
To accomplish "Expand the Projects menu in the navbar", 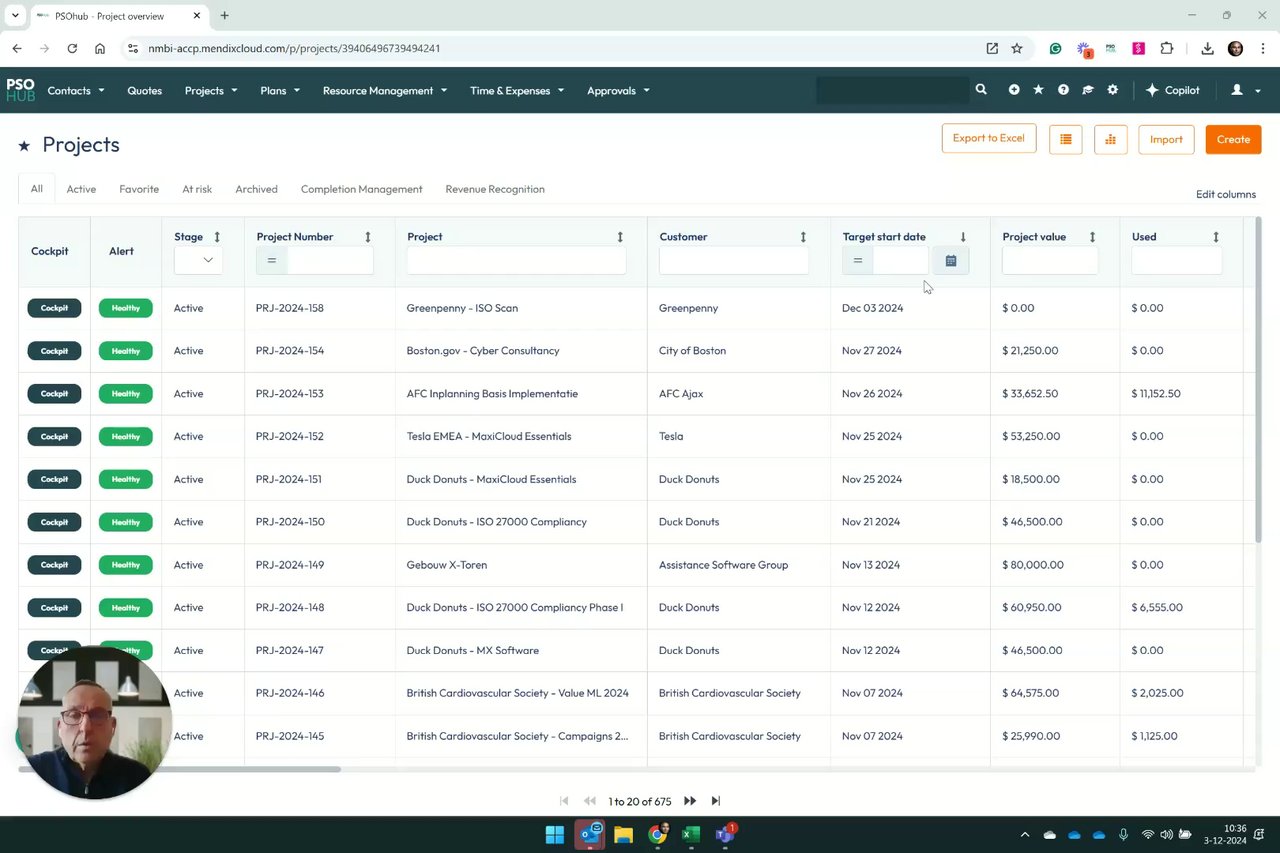I will click(211, 90).
